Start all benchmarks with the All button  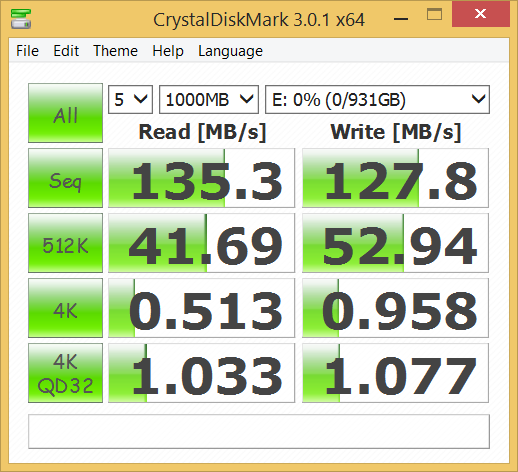[x=65, y=113]
